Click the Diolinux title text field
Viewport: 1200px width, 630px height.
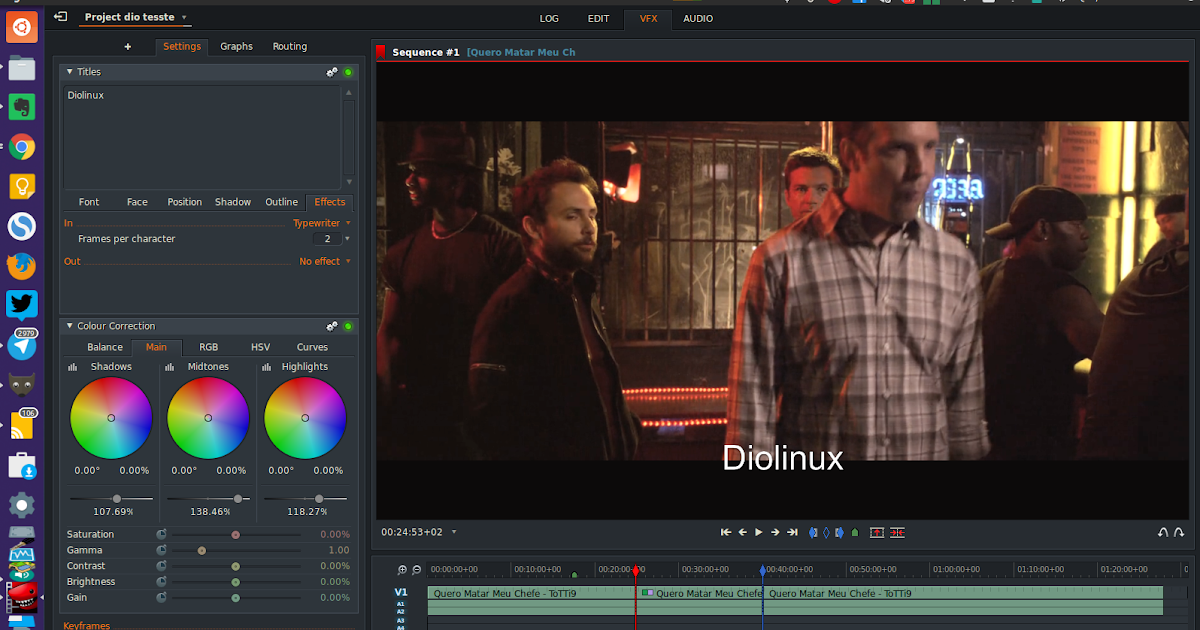click(x=203, y=136)
